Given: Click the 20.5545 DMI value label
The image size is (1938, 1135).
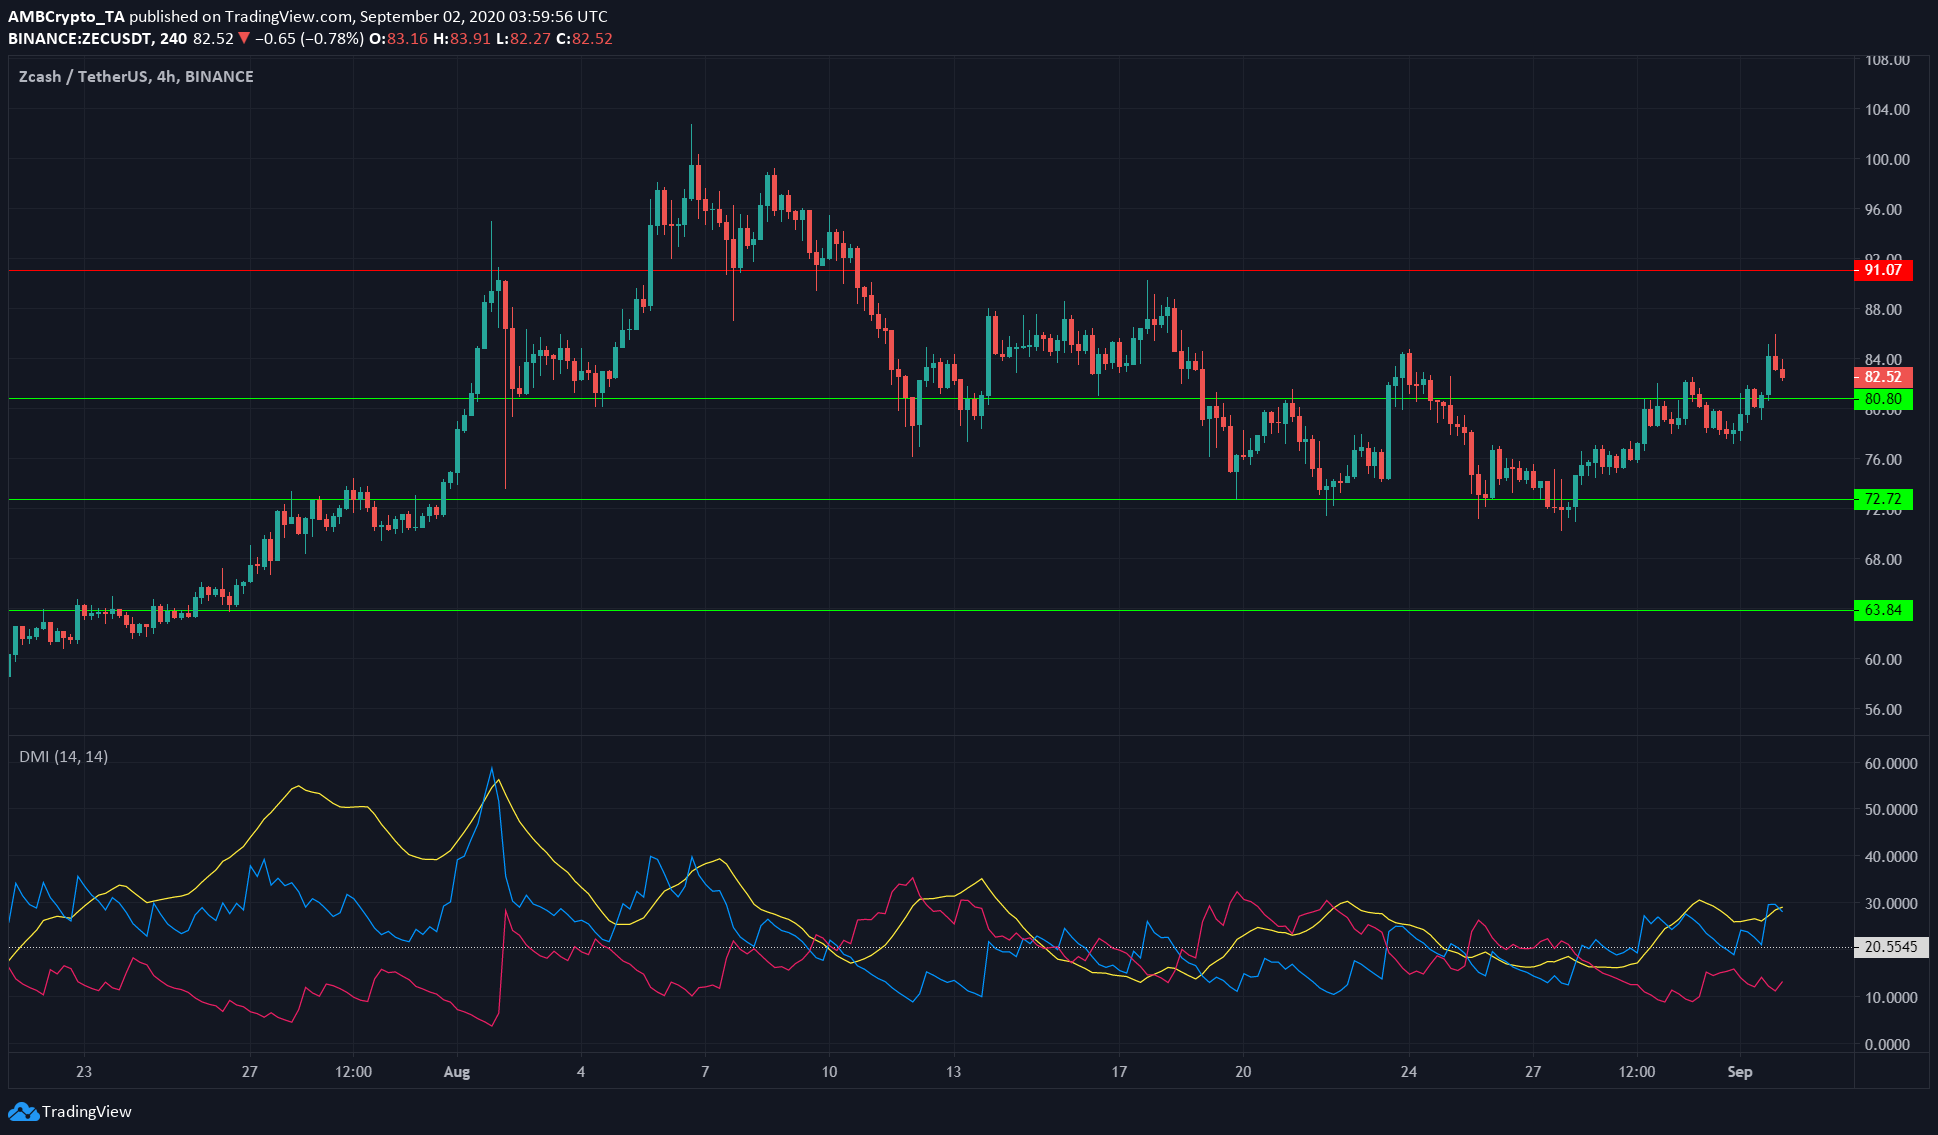Looking at the screenshot, I should point(1891,947).
